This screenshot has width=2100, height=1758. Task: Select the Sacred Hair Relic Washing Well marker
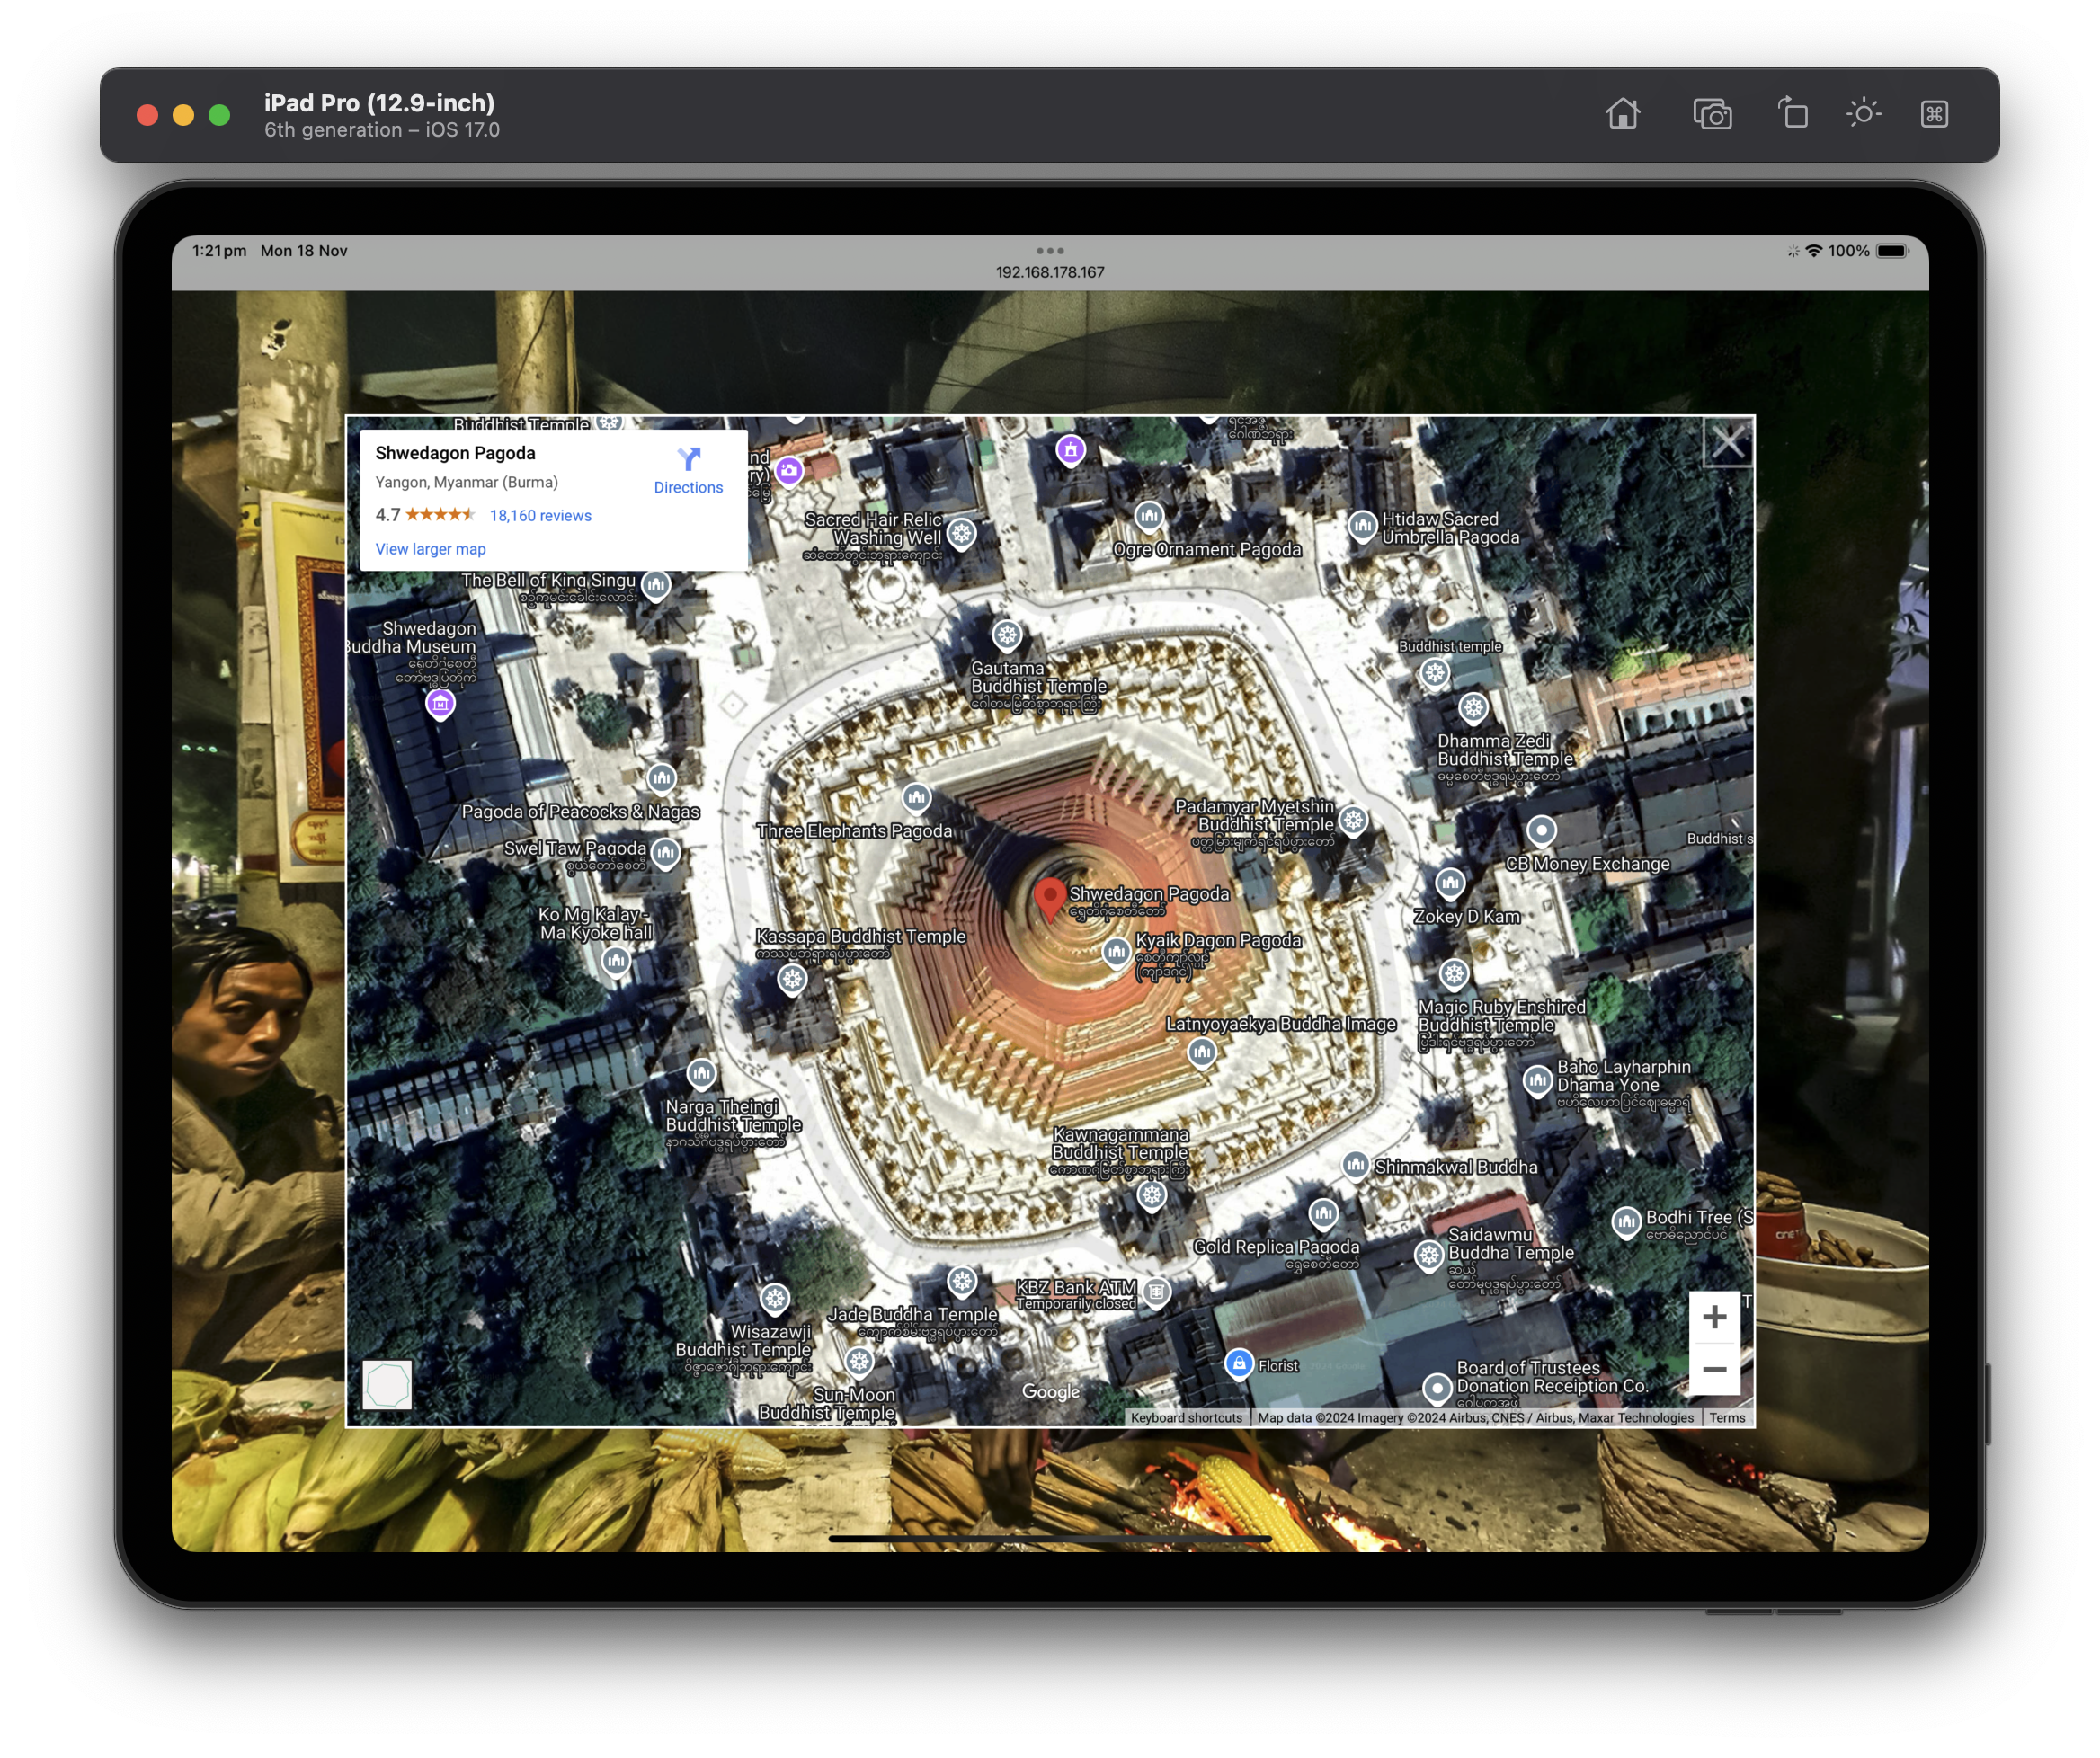(961, 534)
